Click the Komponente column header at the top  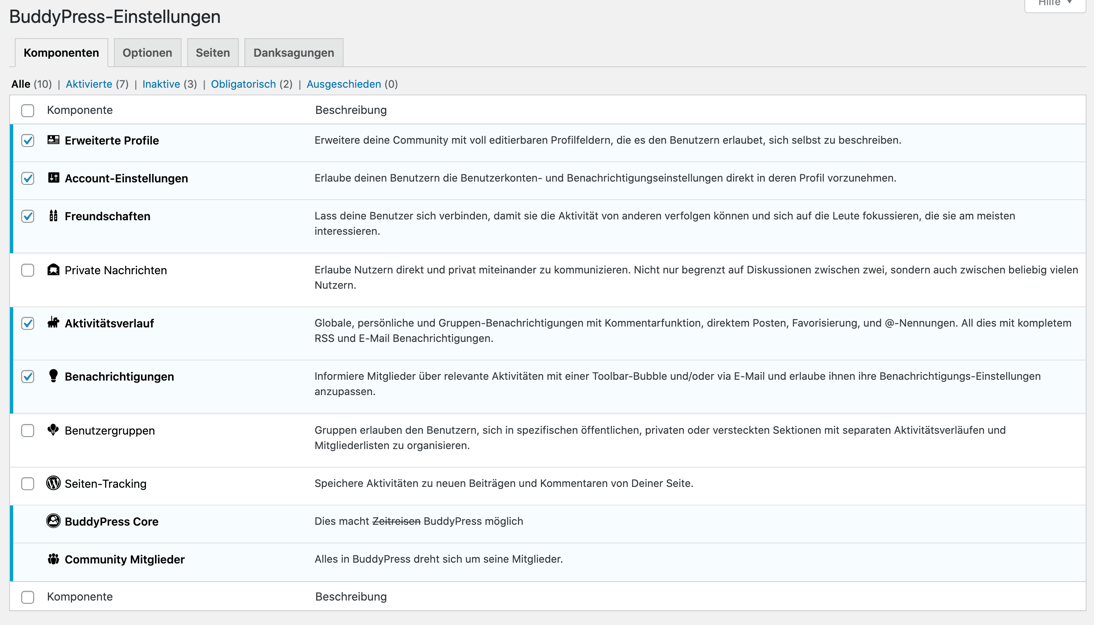pyautogui.click(x=80, y=110)
